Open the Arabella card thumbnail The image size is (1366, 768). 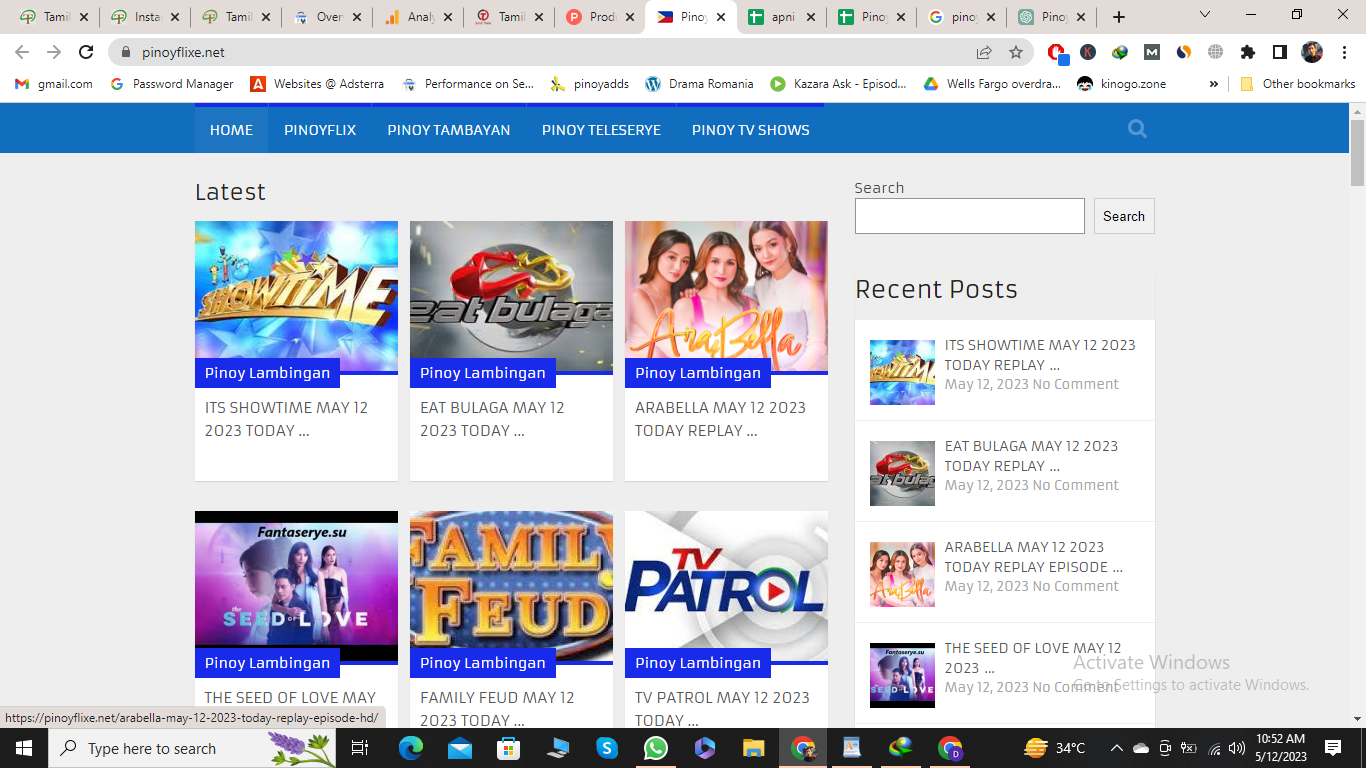(x=726, y=297)
